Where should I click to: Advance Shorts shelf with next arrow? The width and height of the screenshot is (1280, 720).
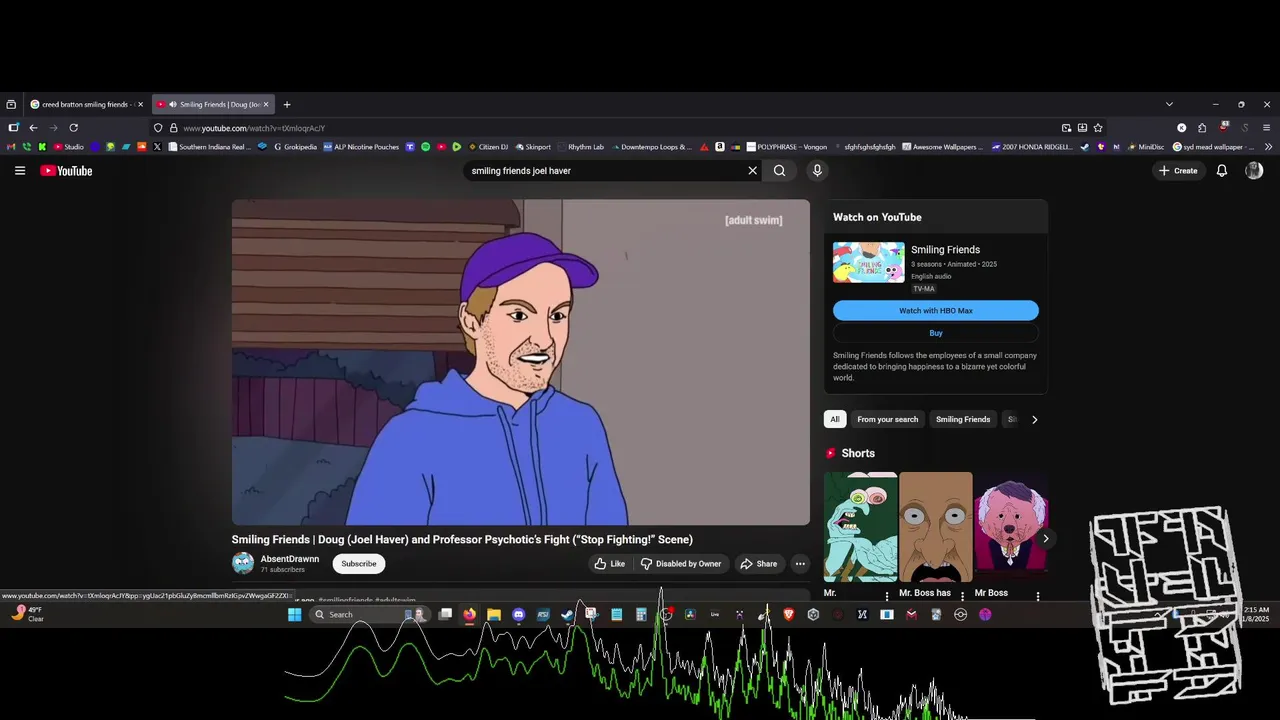click(1046, 539)
